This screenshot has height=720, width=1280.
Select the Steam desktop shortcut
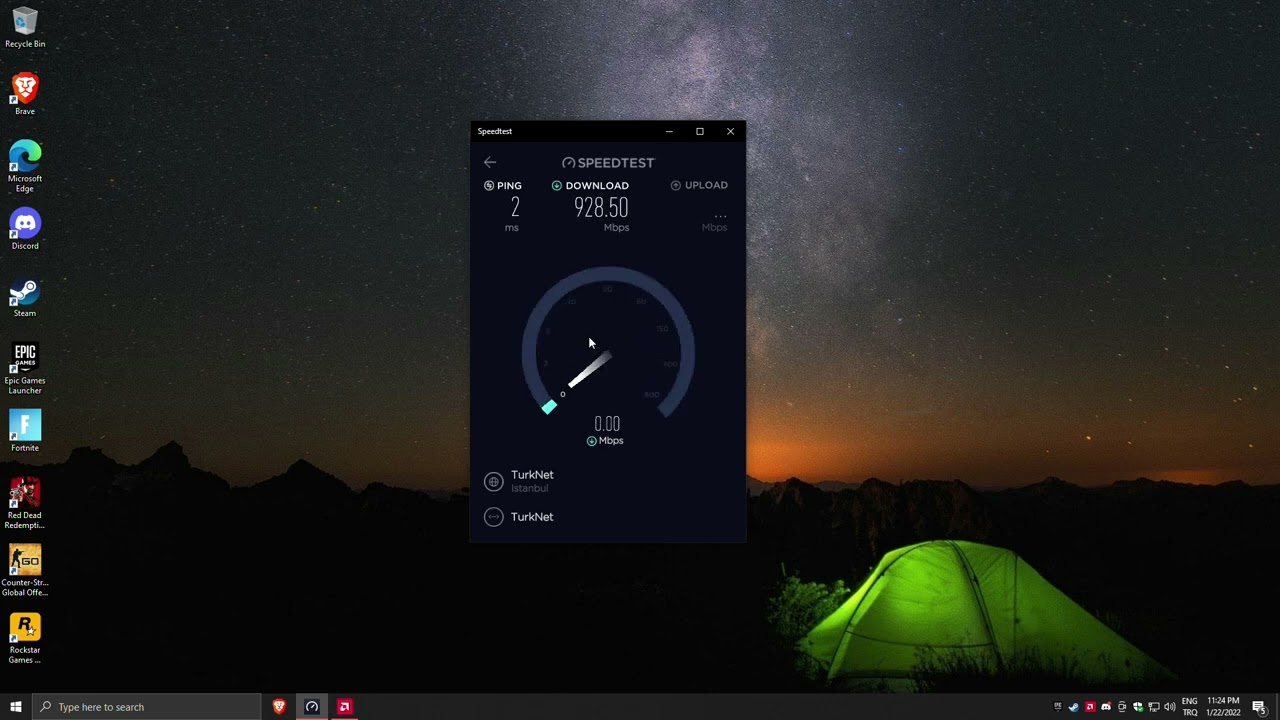25,297
